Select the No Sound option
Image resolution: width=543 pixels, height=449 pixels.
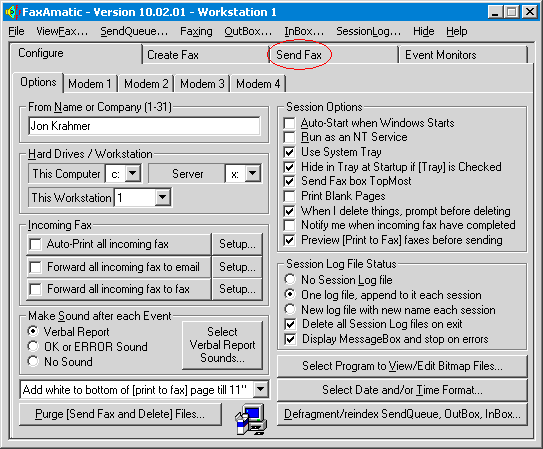33,361
